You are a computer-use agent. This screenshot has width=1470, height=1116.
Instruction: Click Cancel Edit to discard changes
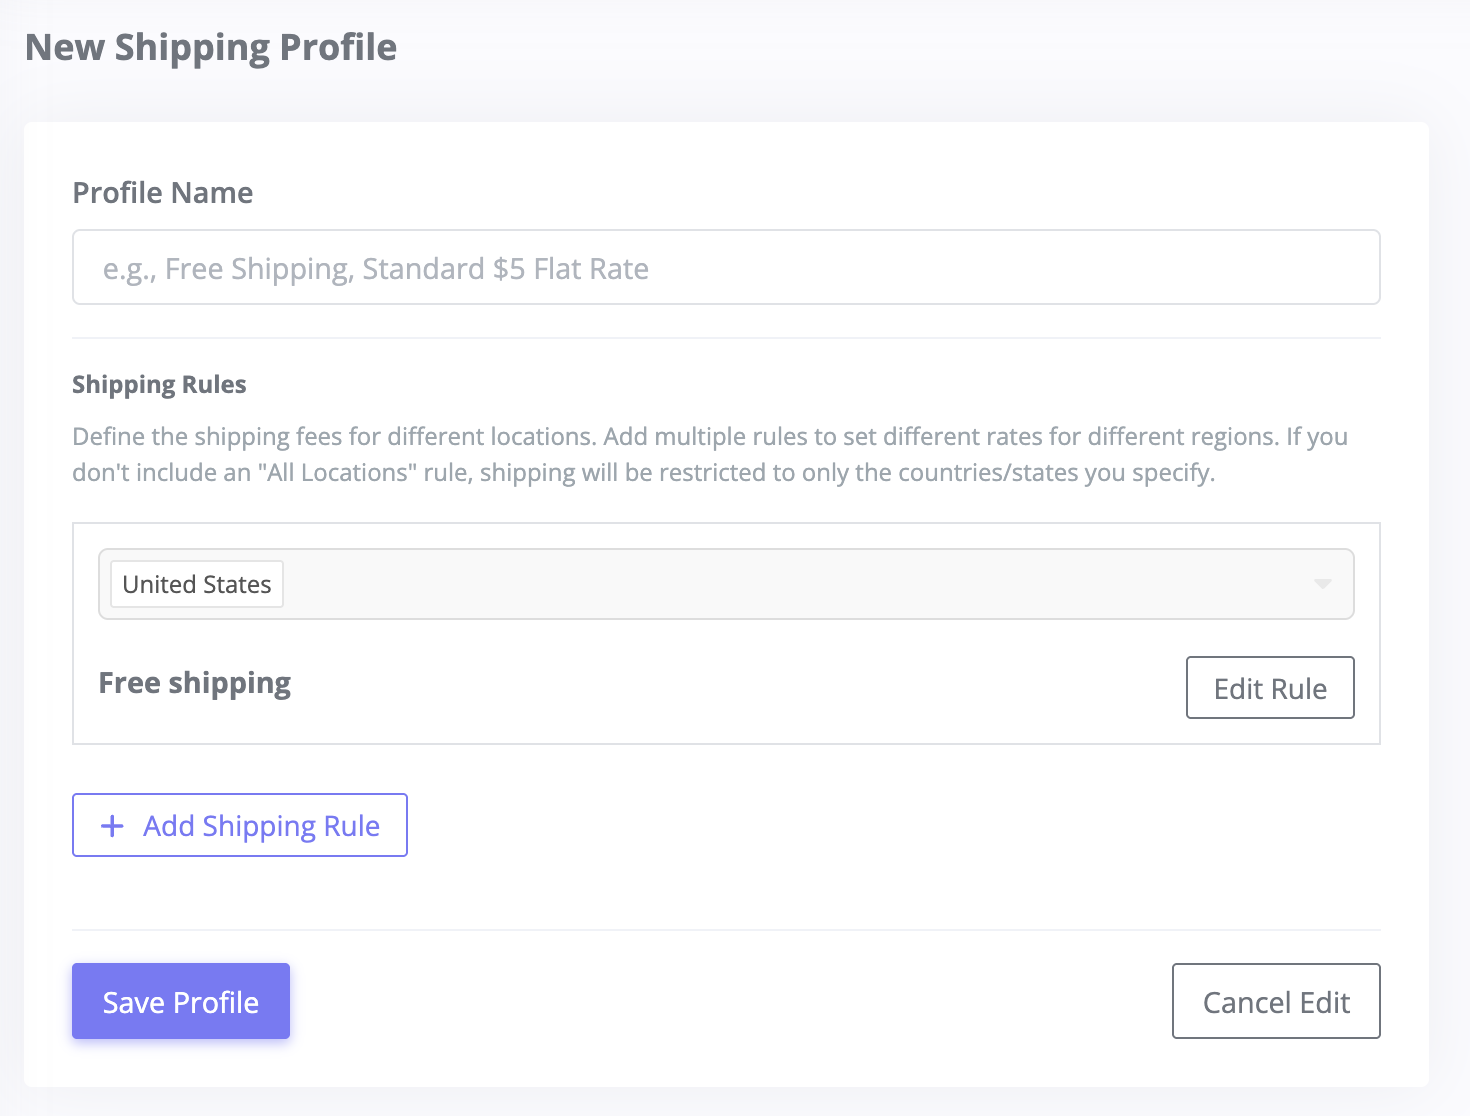[1276, 1001]
